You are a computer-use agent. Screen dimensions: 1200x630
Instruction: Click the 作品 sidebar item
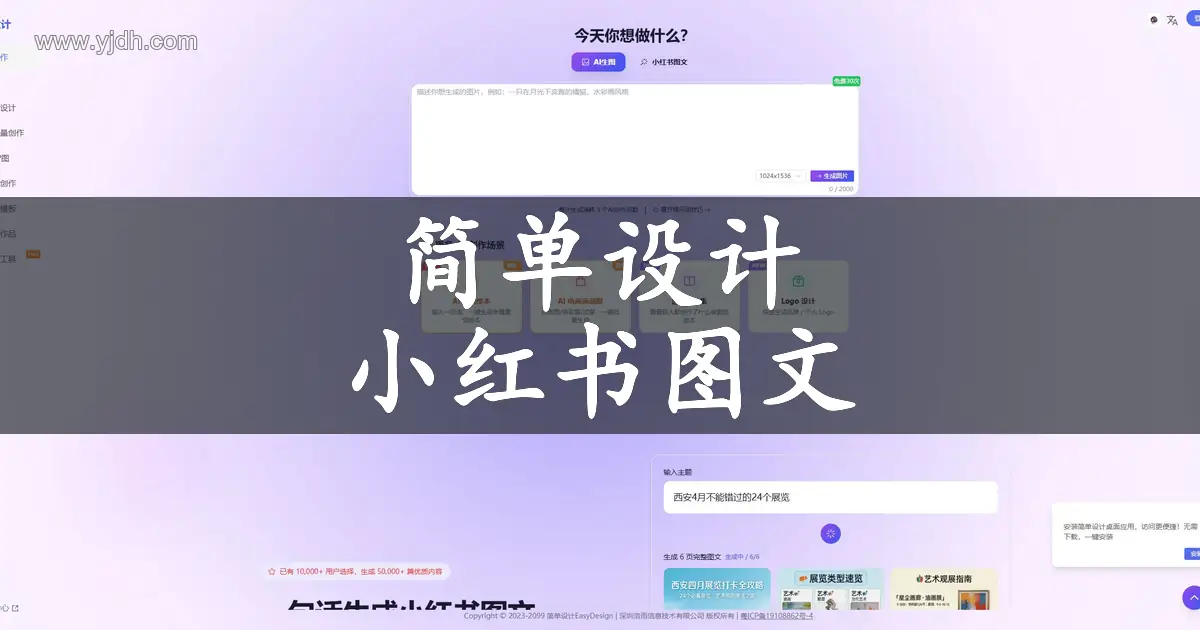8,234
